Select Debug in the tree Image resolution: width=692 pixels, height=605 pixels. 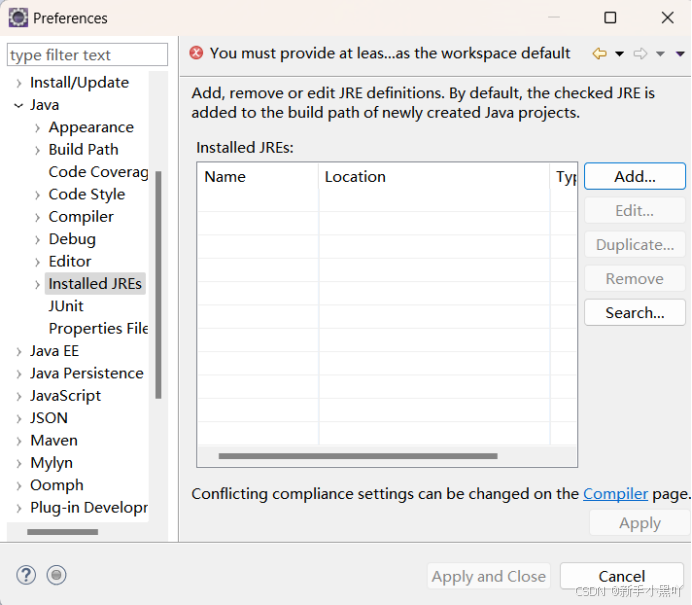point(72,239)
